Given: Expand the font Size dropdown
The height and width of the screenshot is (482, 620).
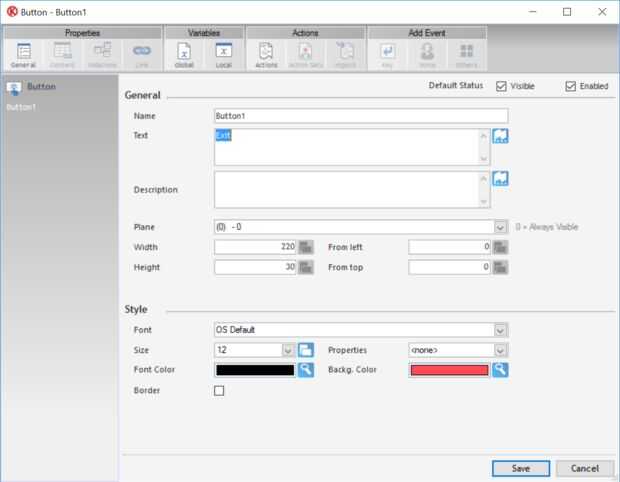Looking at the screenshot, I should (288, 350).
